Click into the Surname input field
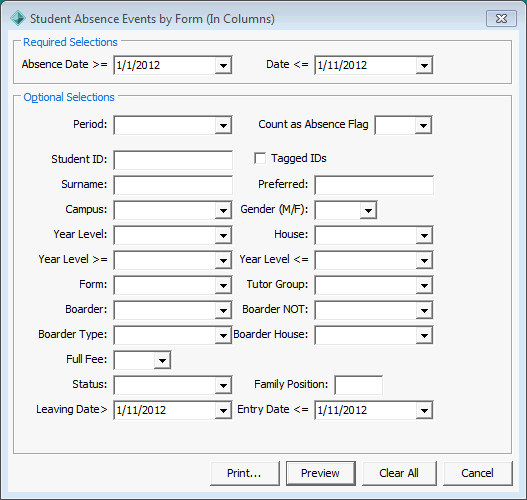527x500 pixels. pyautogui.click(x=173, y=185)
